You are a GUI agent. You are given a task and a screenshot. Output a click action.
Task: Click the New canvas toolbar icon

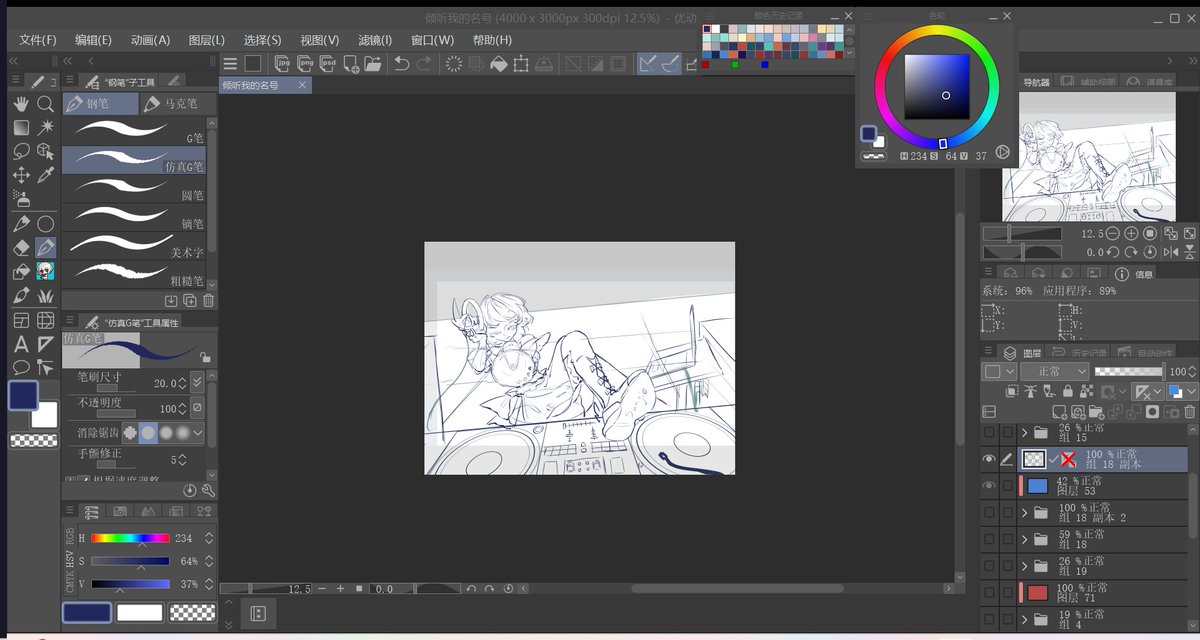[x=351, y=64]
